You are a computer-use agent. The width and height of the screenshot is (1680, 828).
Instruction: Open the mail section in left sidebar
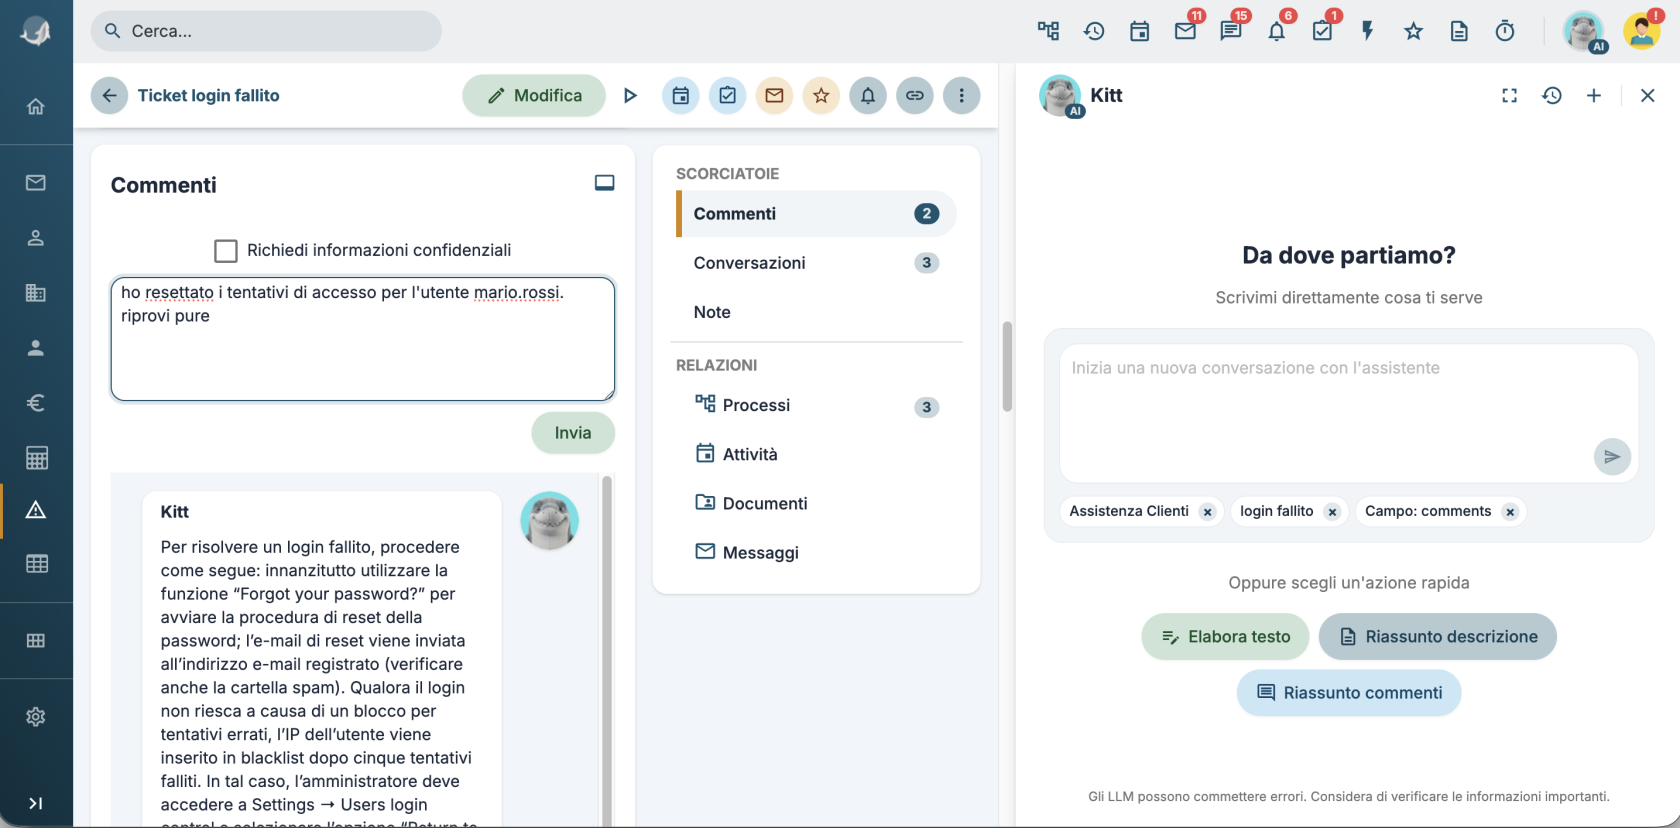click(x=36, y=182)
